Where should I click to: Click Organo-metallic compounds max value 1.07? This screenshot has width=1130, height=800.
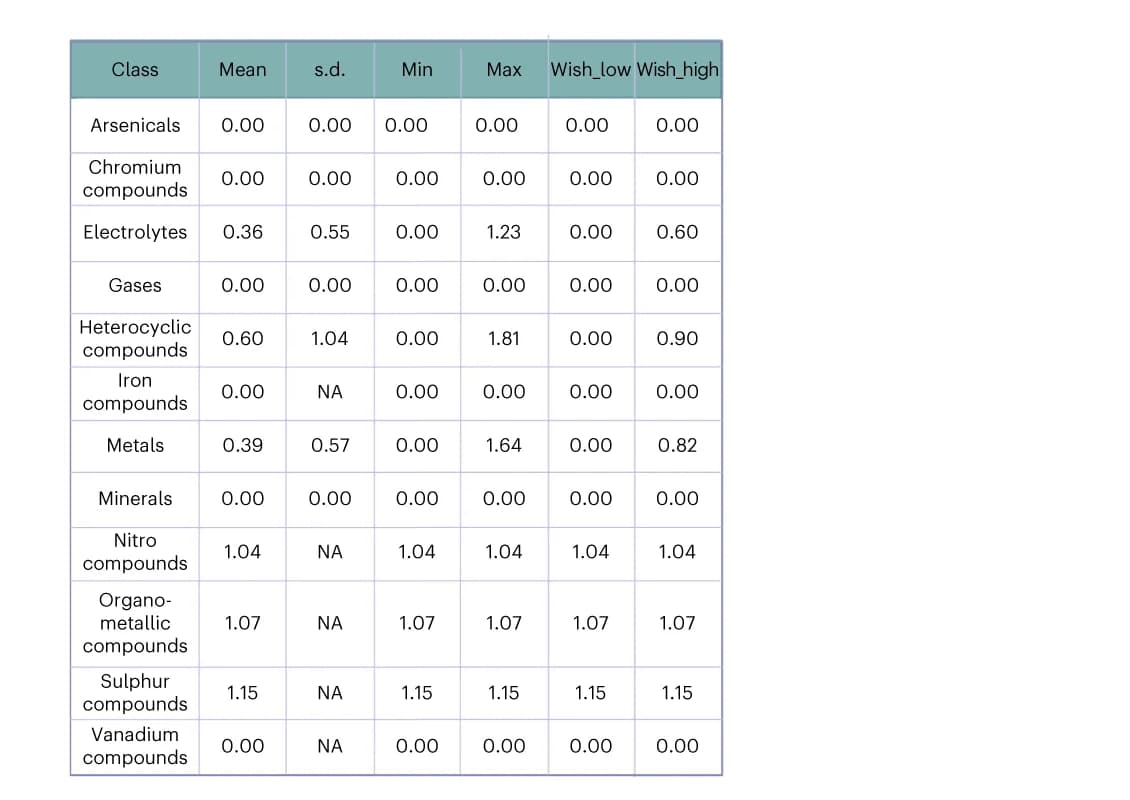click(504, 623)
